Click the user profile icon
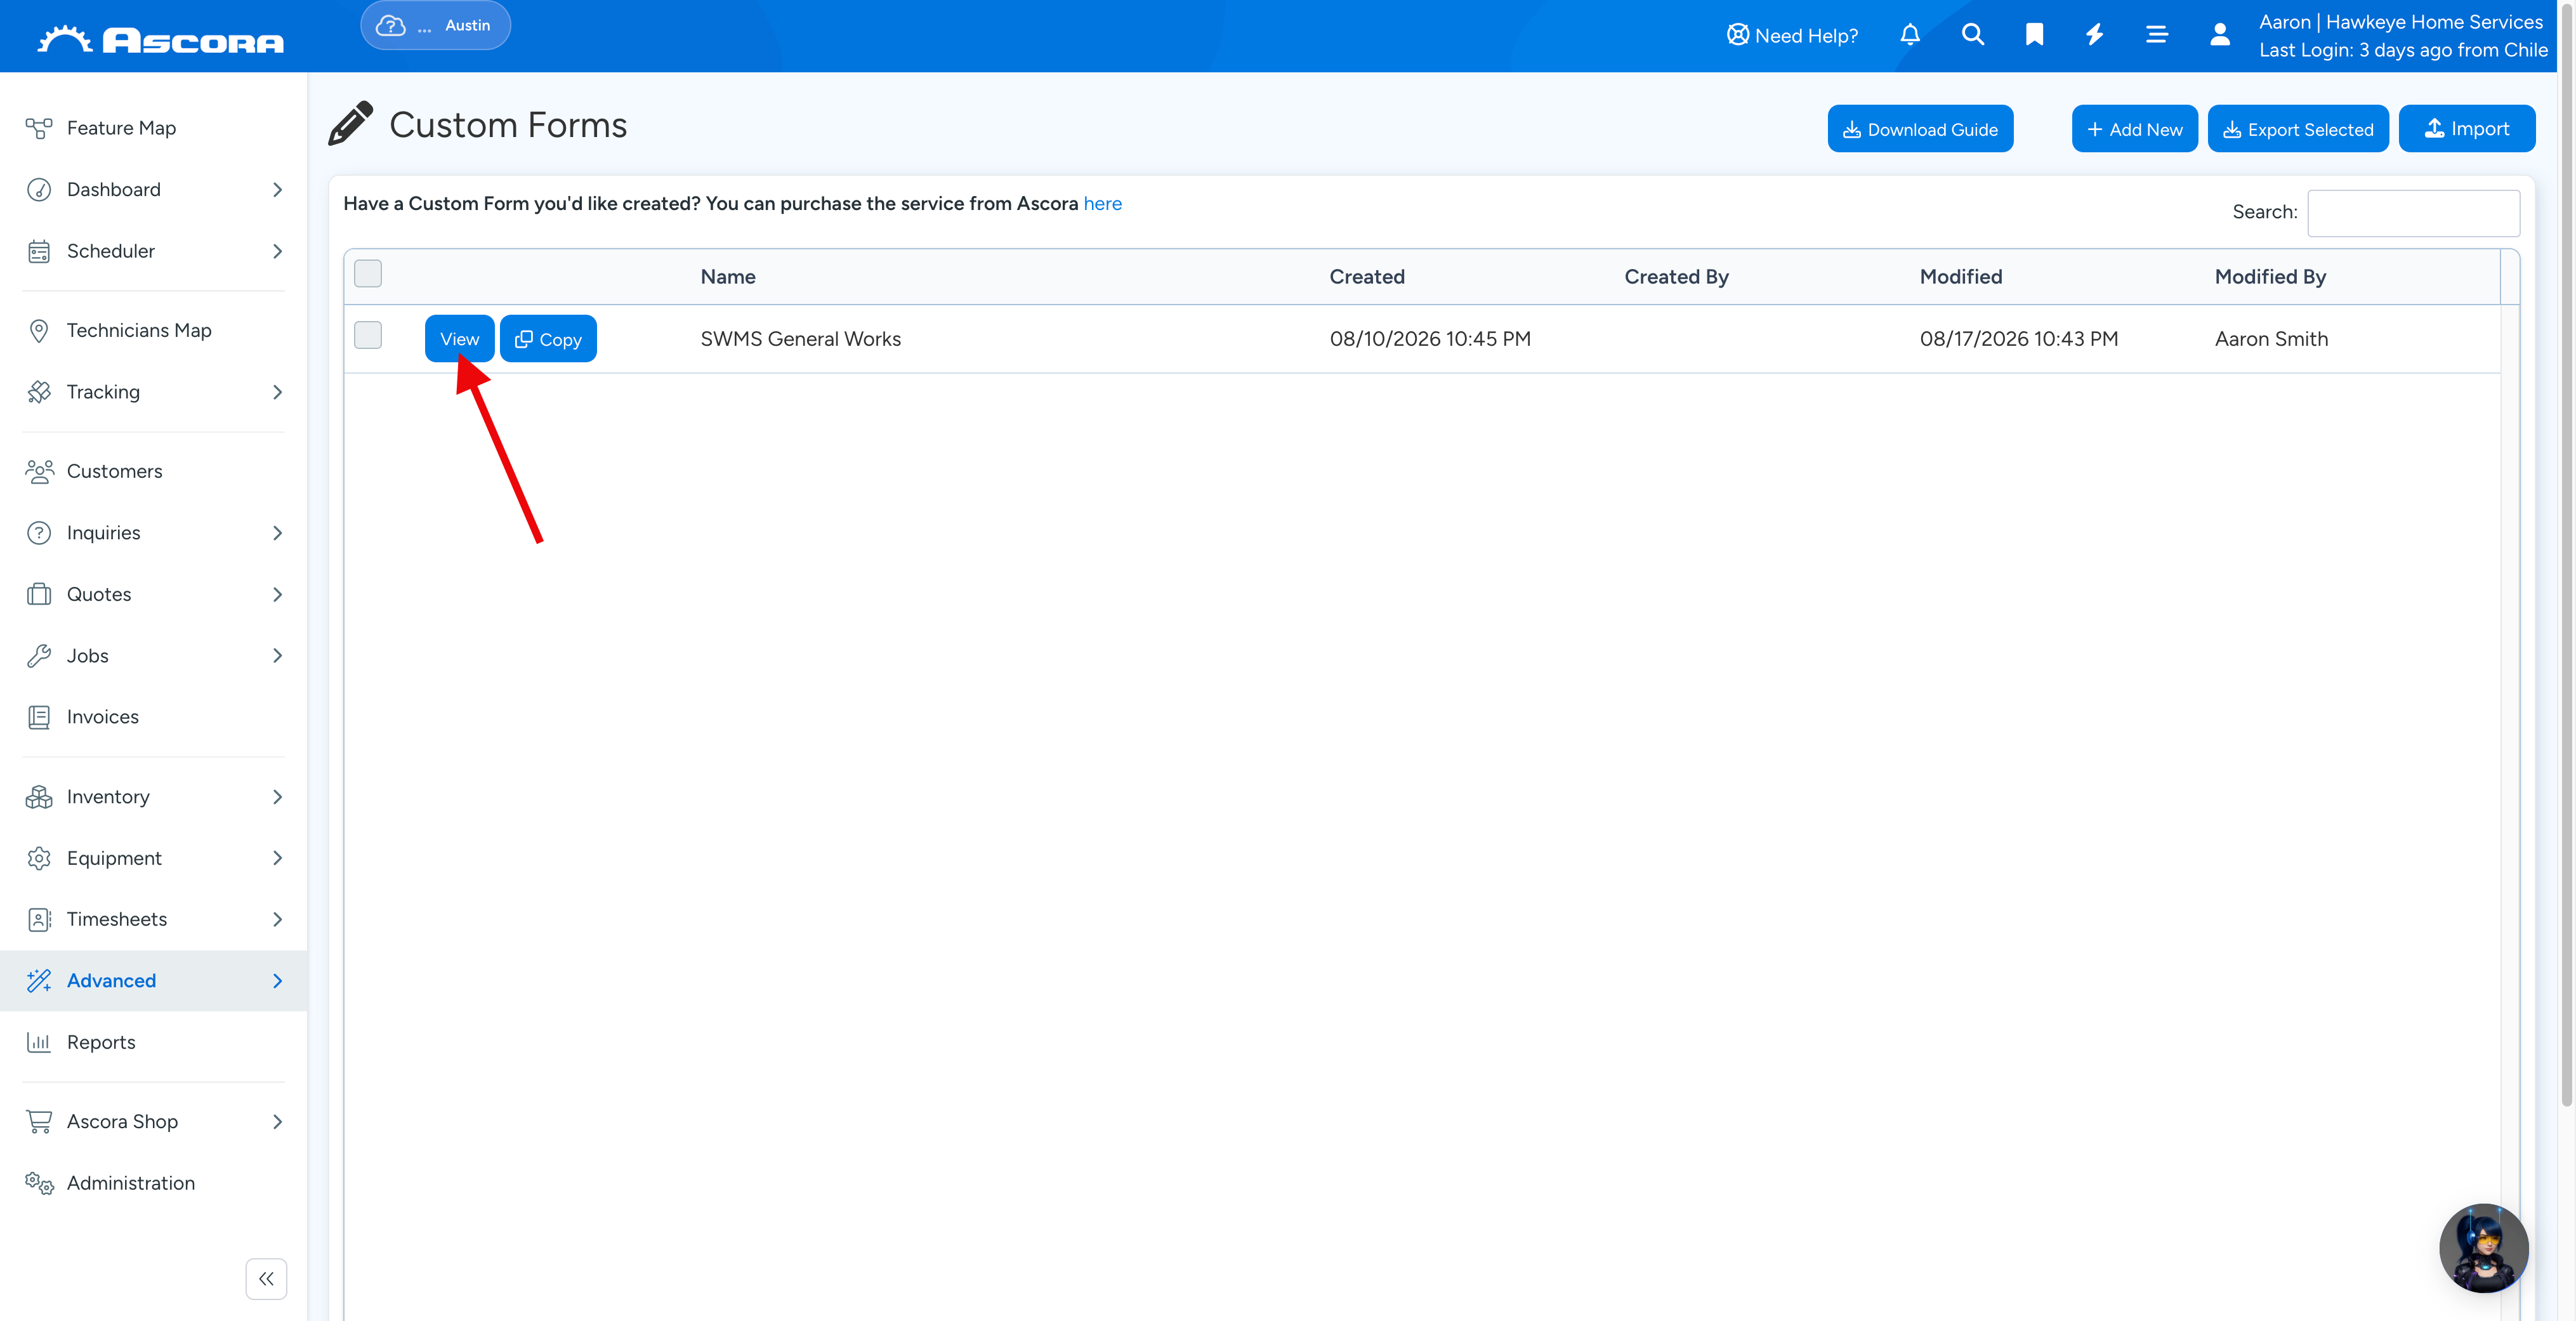 [x=2219, y=35]
